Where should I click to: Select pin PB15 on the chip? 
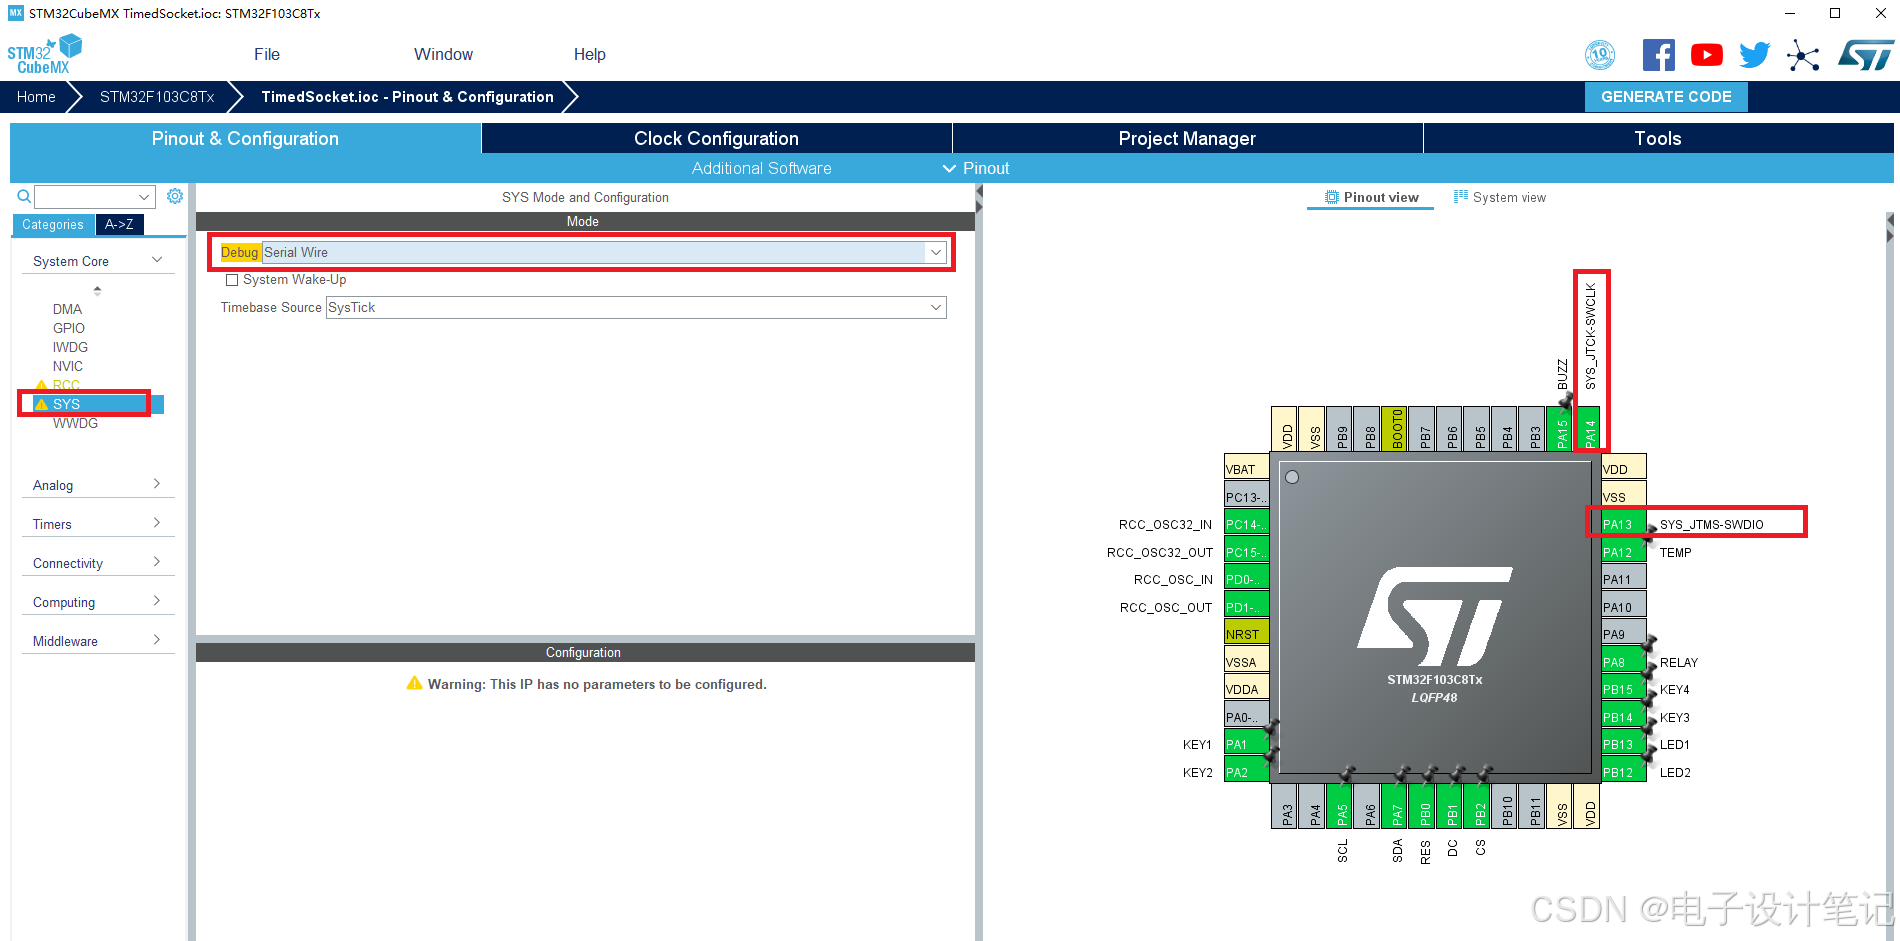(1623, 689)
